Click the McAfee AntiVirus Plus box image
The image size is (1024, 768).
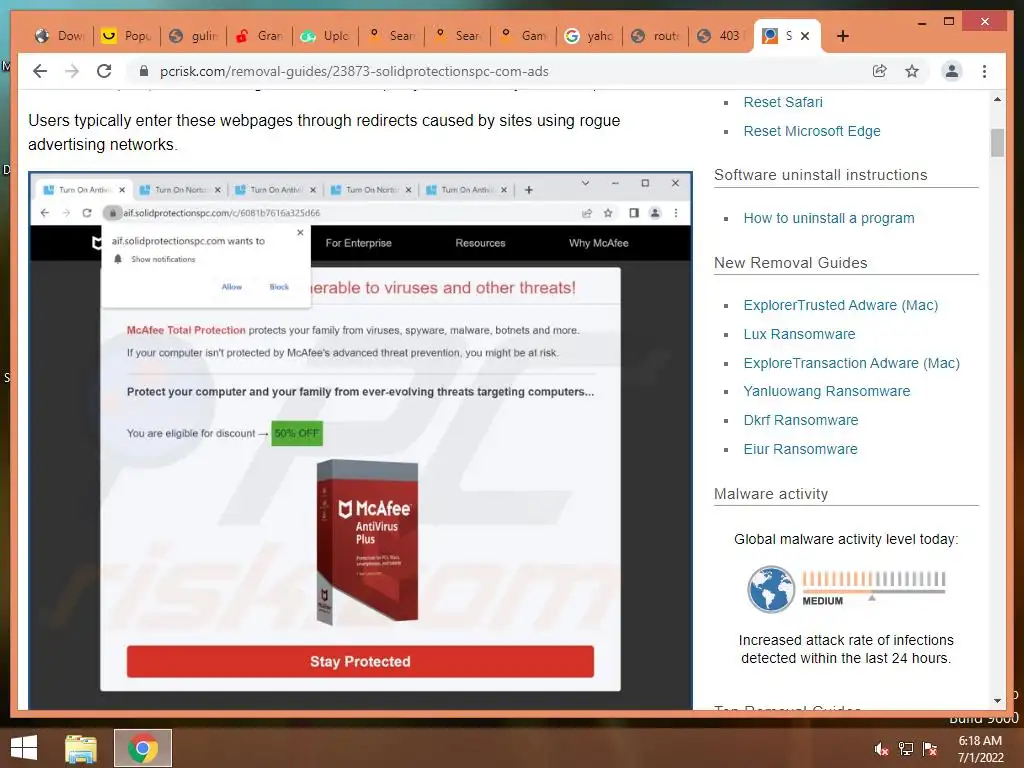(x=367, y=541)
